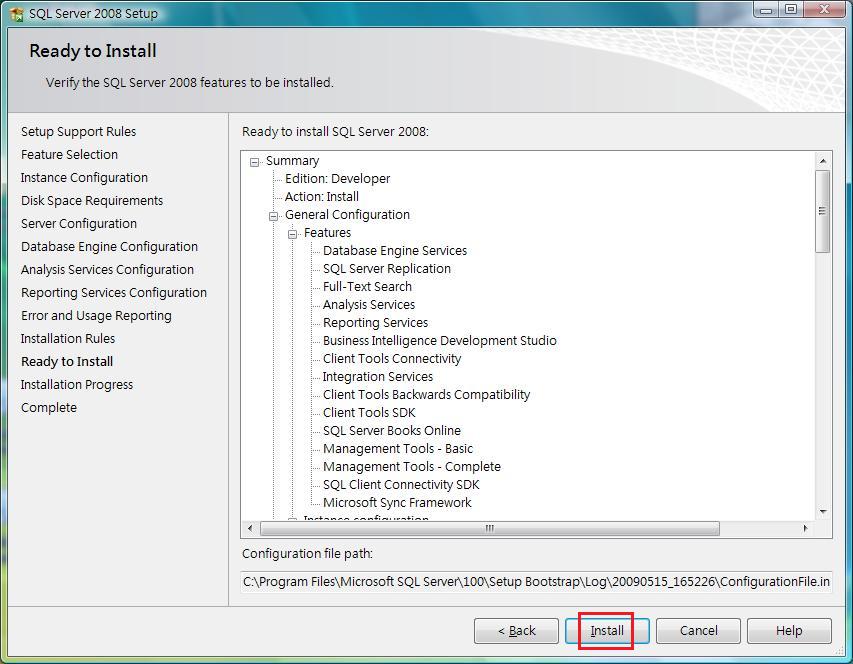The width and height of the screenshot is (853, 664).
Task: Collapse the General Configuration node
Action: (274, 216)
